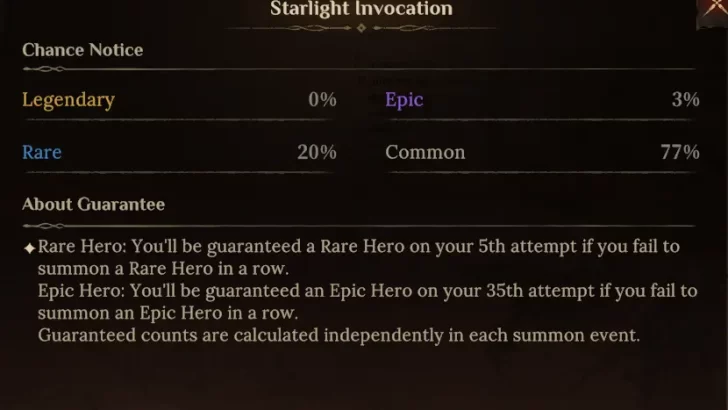The height and width of the screenshot is (410, 728).
Task: Click the divider line under About Guarantee
Action: [x=360, y=224]
